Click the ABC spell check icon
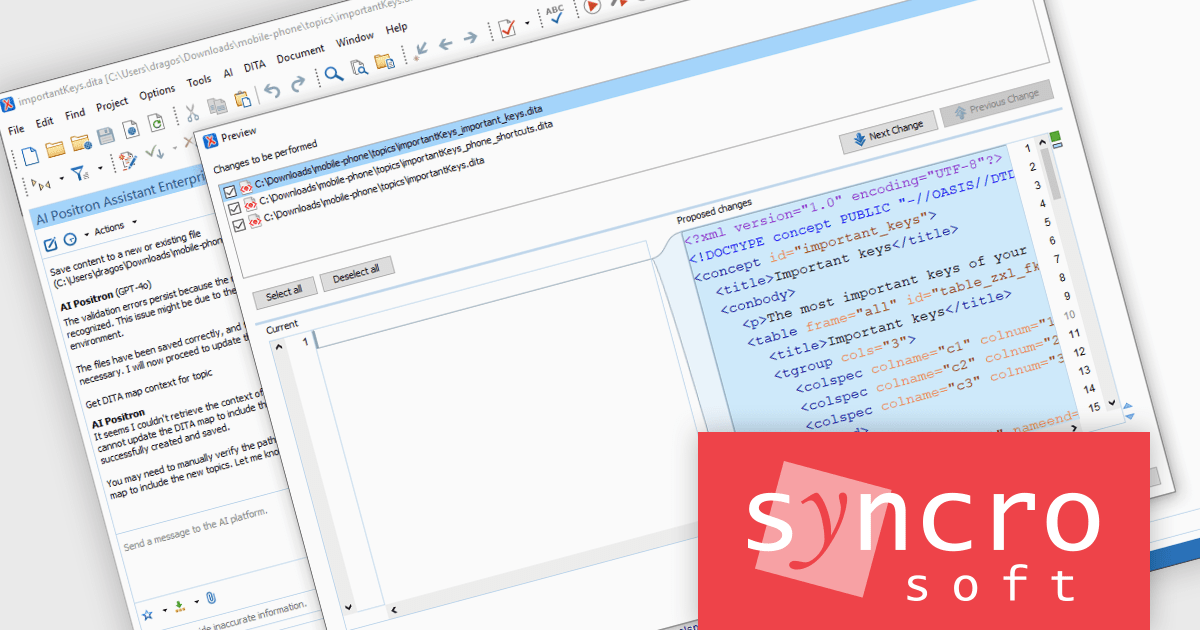Image resolution: width=1200 pixels, height=630 pixels. (x=554, y=13)
